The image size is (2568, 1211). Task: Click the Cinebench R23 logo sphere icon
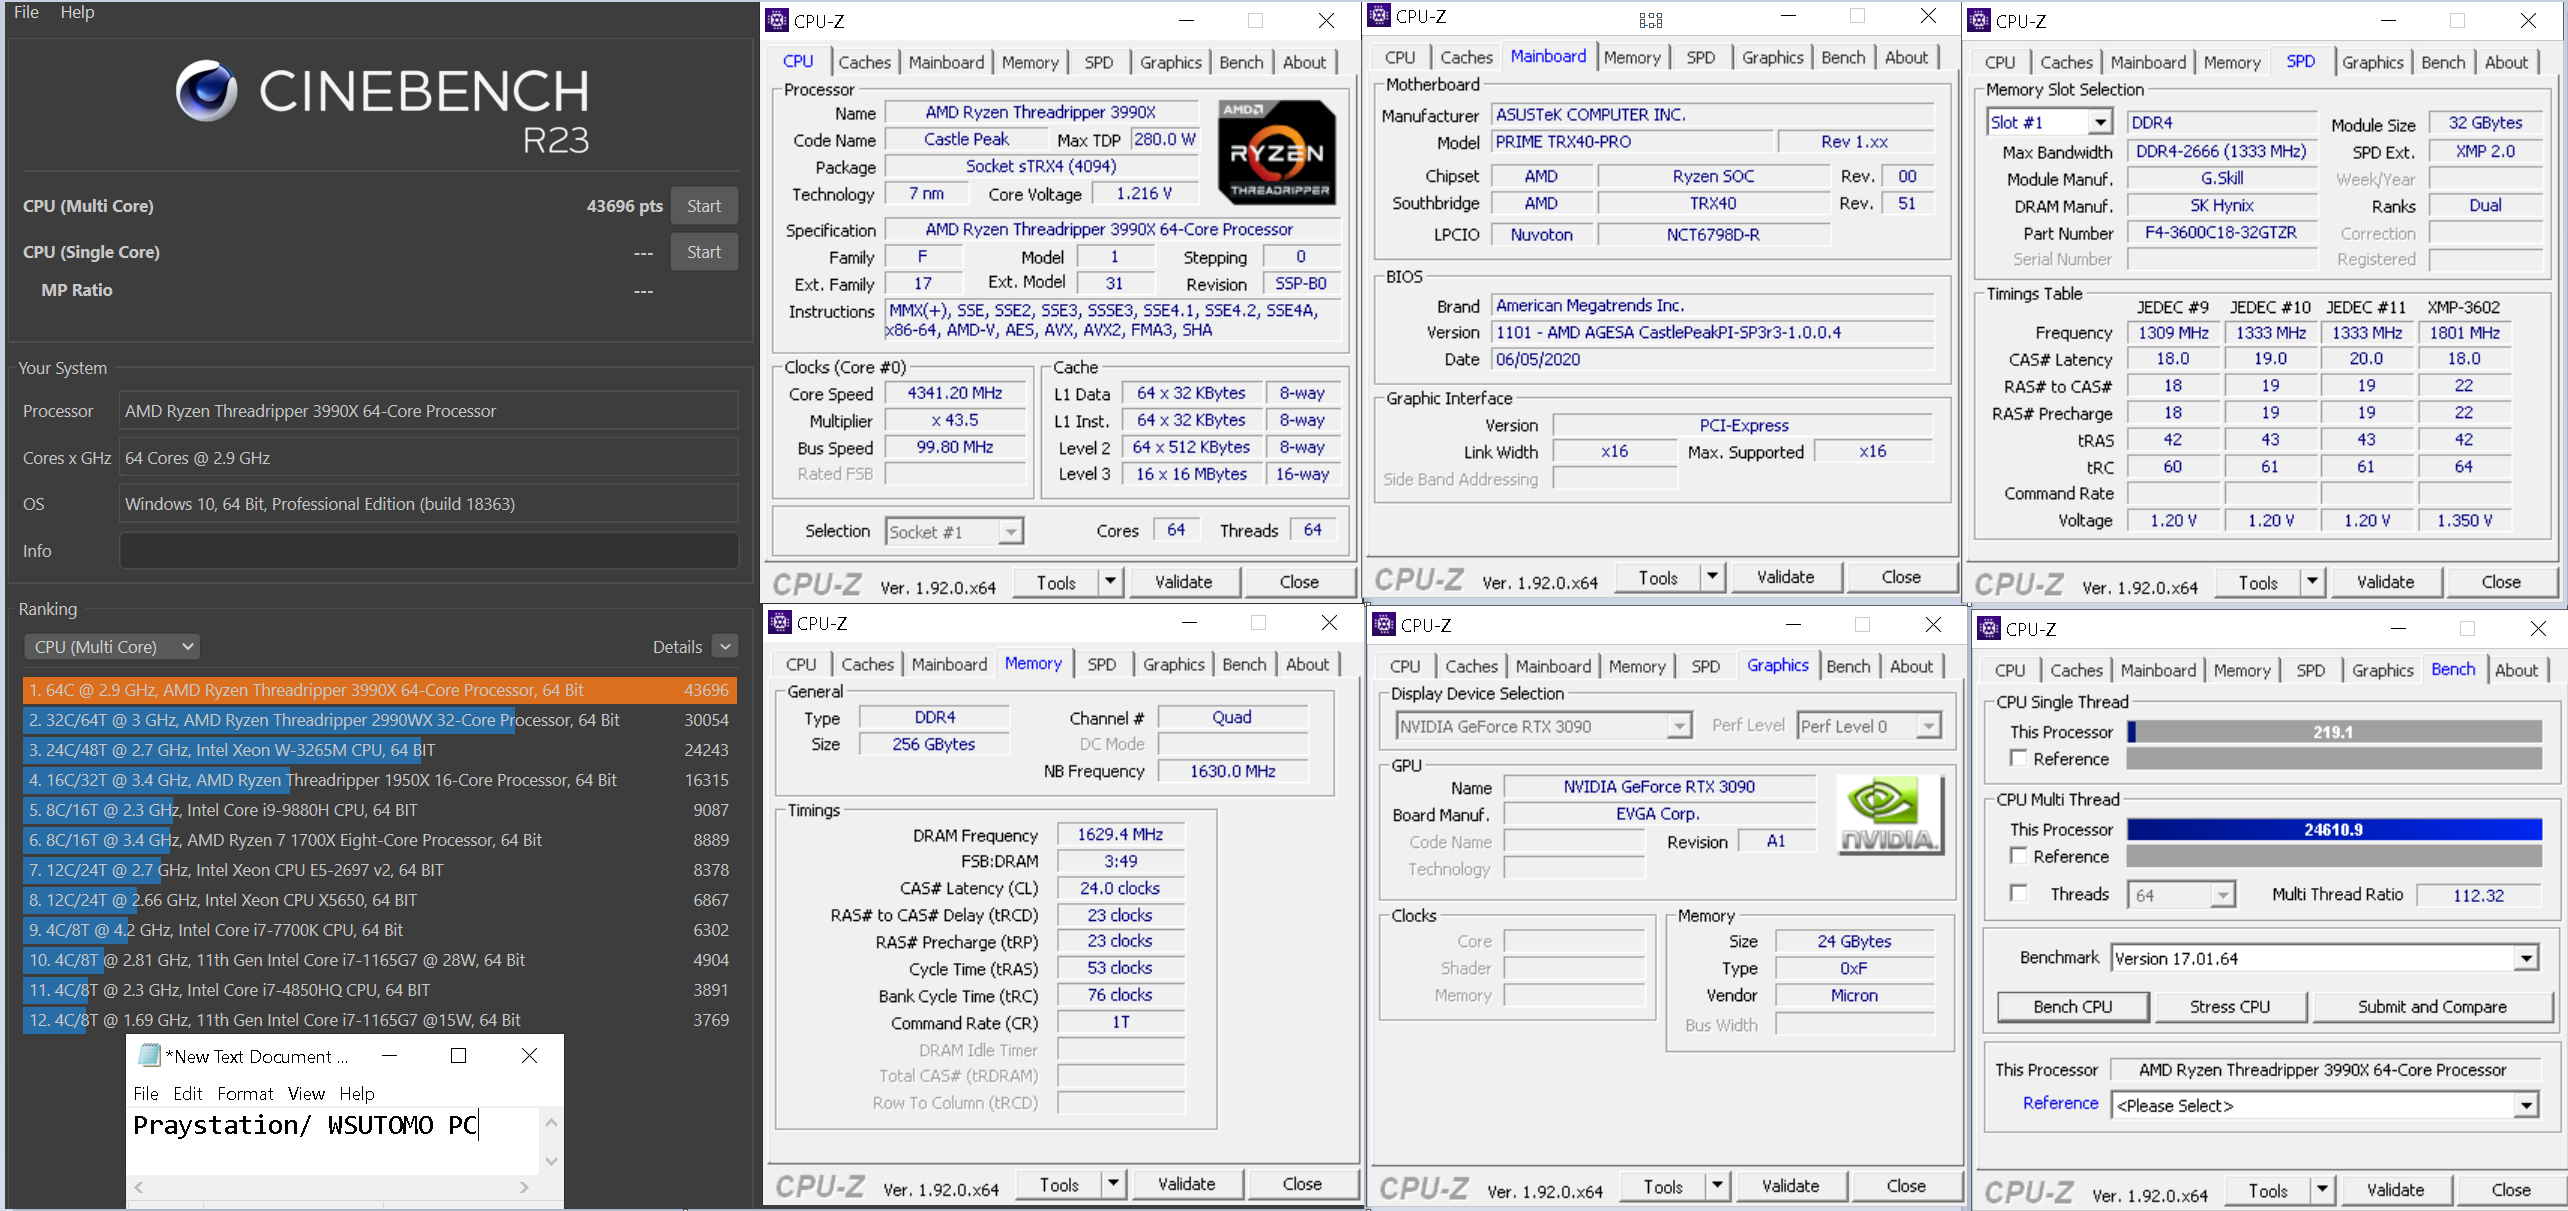coord(207,91)
